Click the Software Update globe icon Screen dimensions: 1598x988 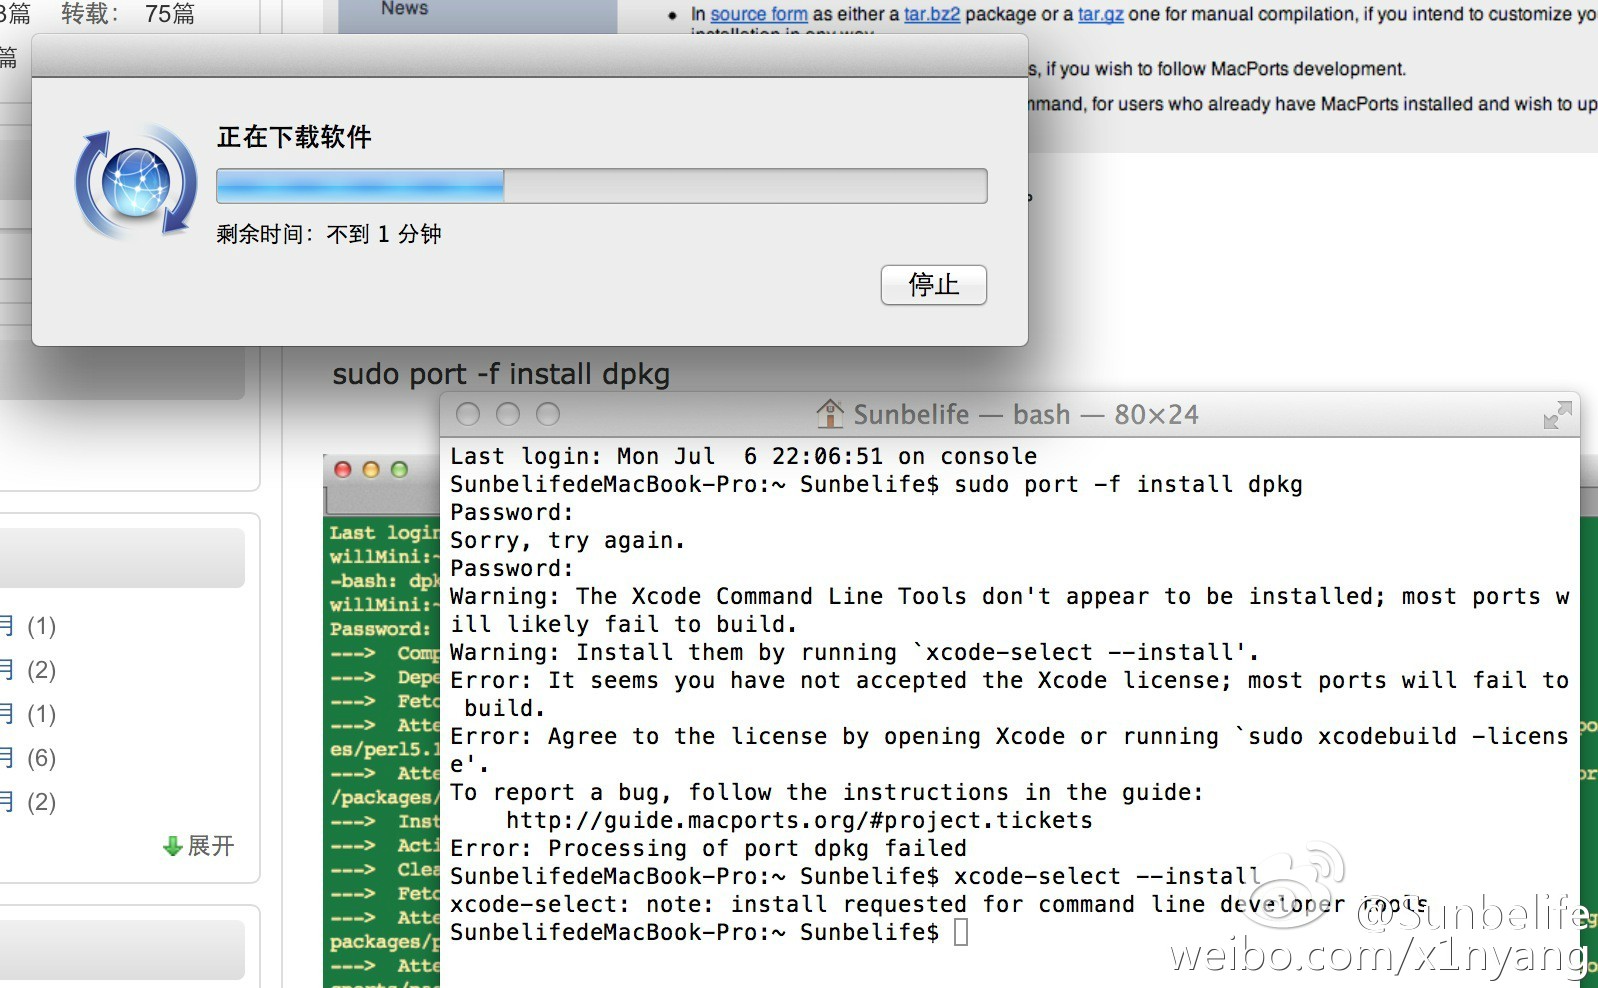coord(136,183)
